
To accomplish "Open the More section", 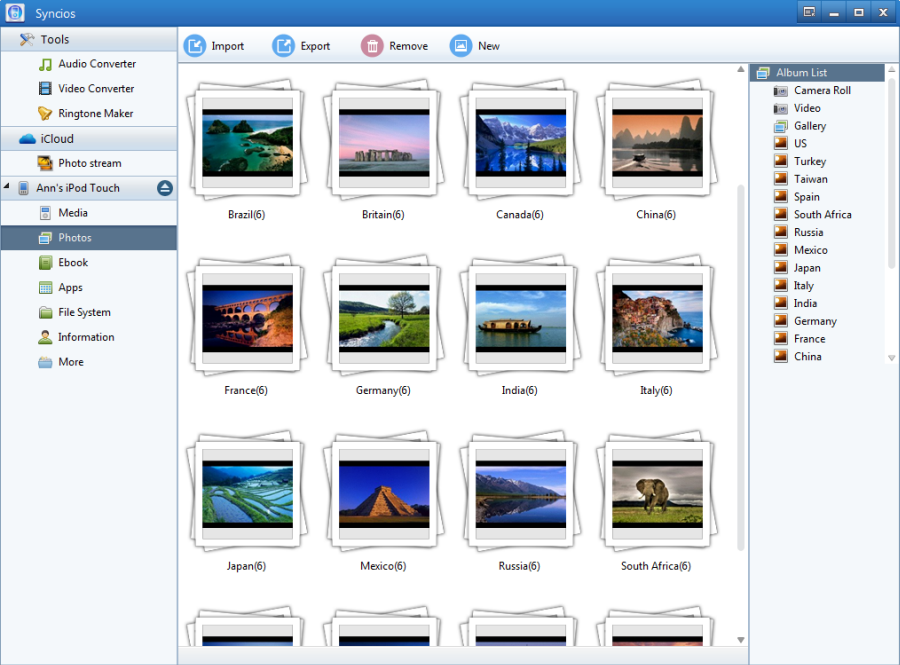I will pyautogui.click(x=88, y=362).
